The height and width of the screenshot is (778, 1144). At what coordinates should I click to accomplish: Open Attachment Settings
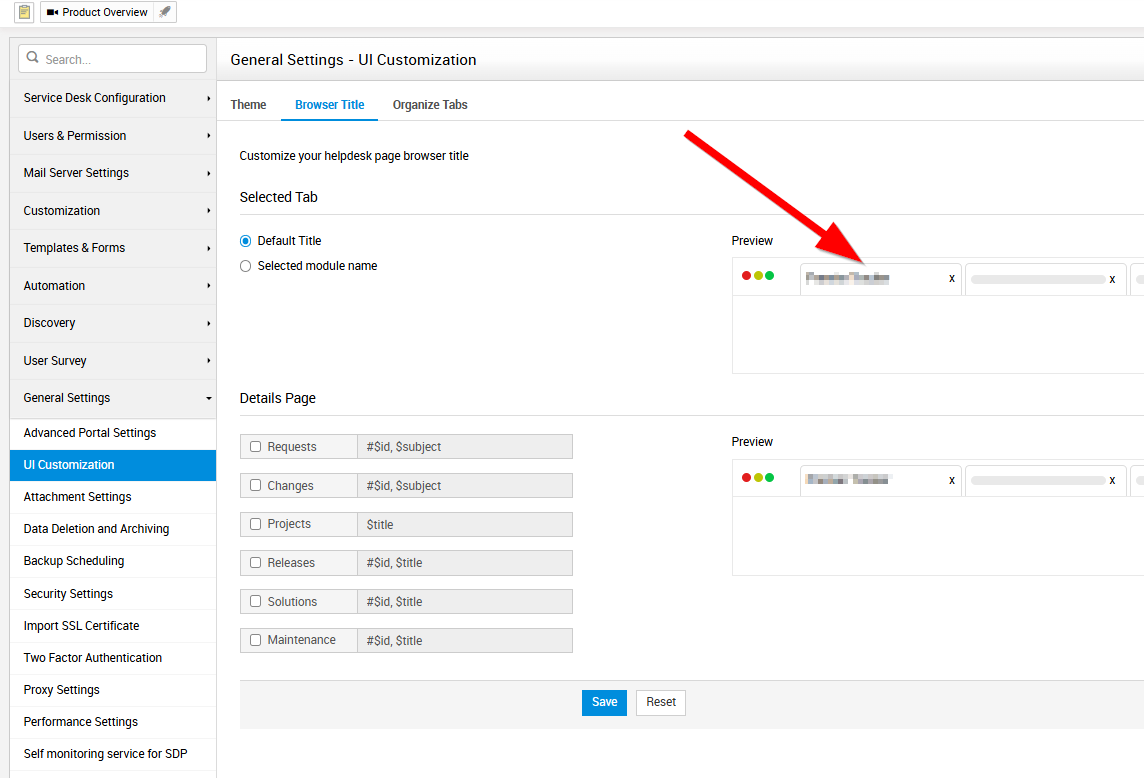point(112,497)
